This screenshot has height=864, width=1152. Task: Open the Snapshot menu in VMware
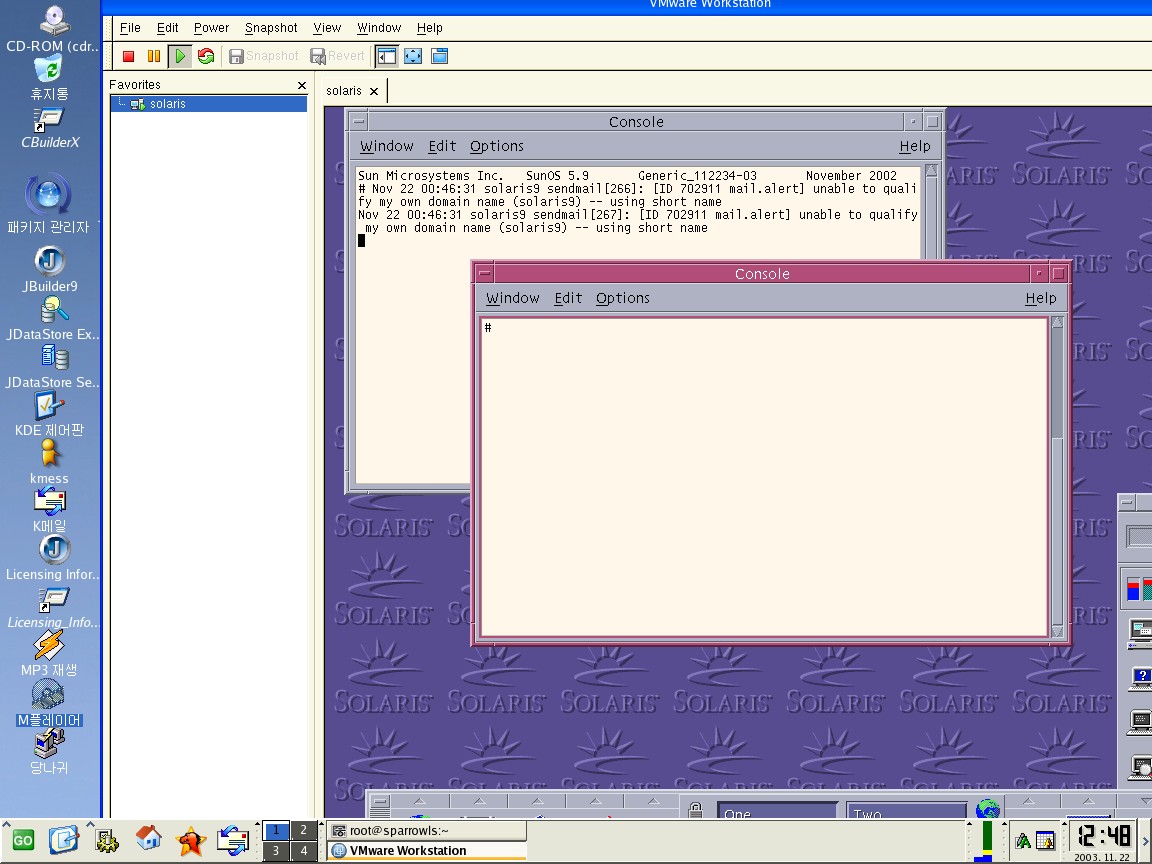point(271,28)
